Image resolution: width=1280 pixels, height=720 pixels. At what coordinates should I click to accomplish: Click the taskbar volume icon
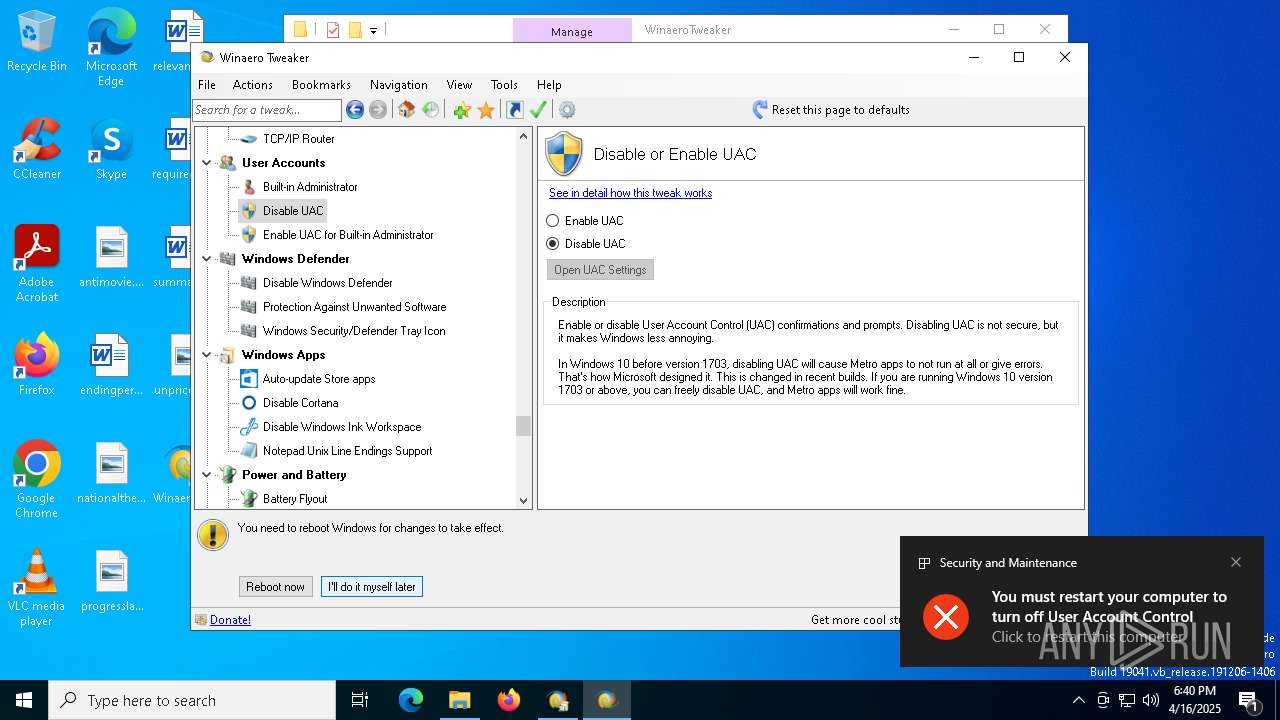1151,700
